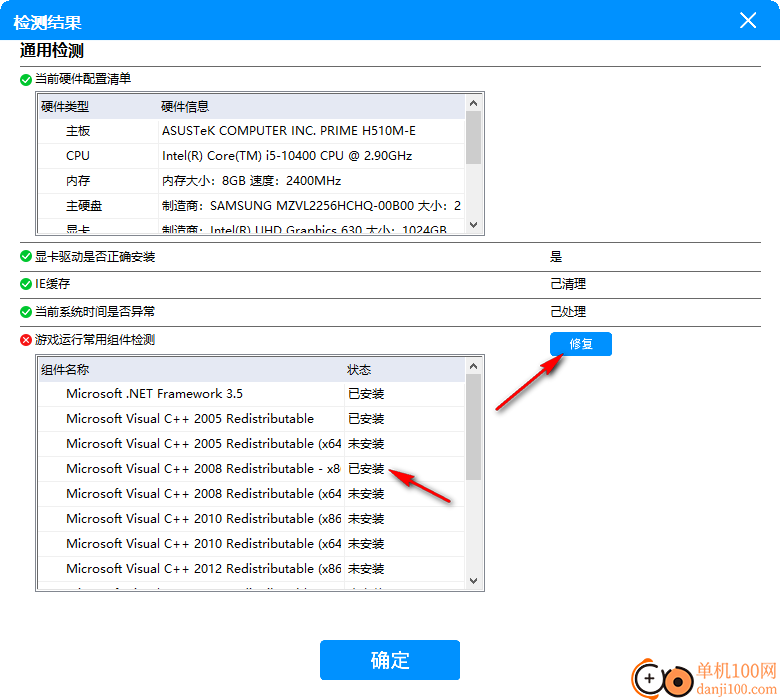This screenshot has height=700, width=780.
Task: Select the 主板 hardware row
Action: tap(252, 131)
